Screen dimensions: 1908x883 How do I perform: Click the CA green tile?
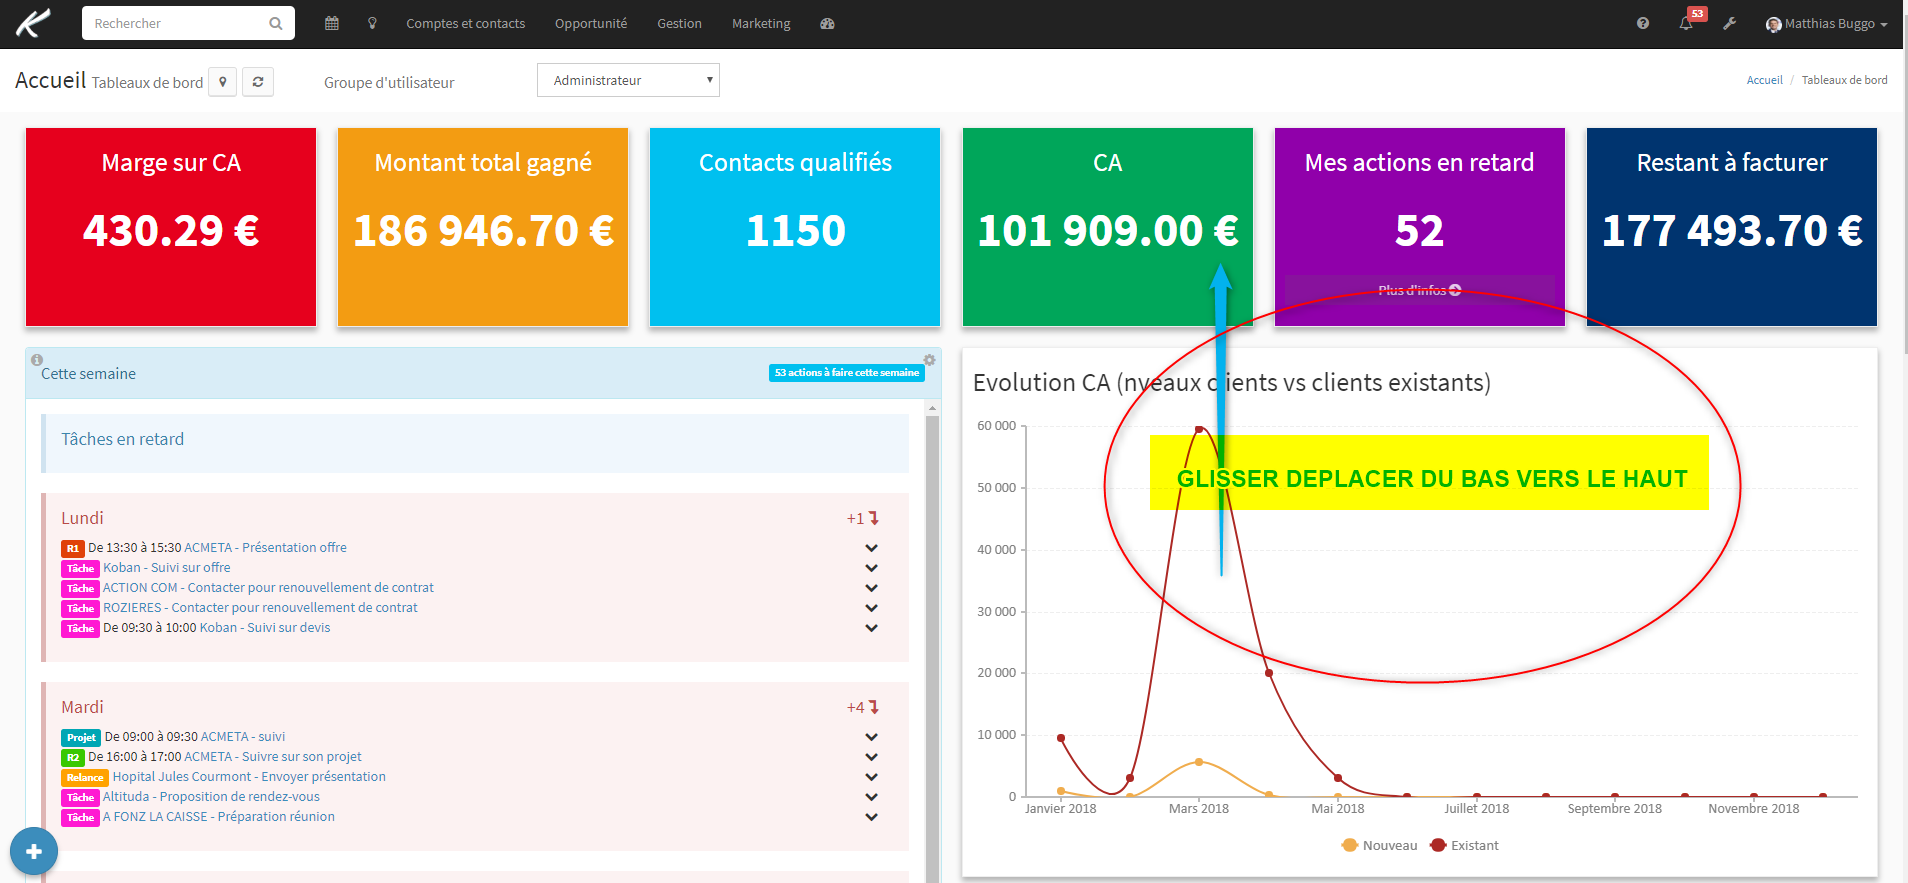pos(1107,227)
